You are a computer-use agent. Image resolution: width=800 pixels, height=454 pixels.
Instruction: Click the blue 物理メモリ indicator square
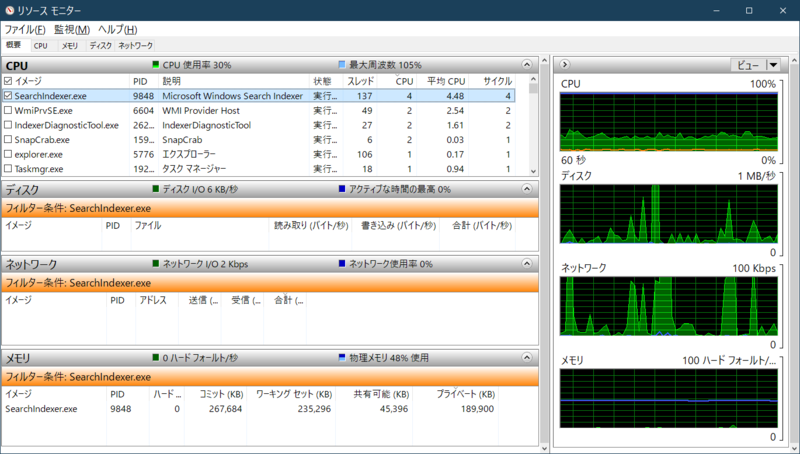(342, 358)
